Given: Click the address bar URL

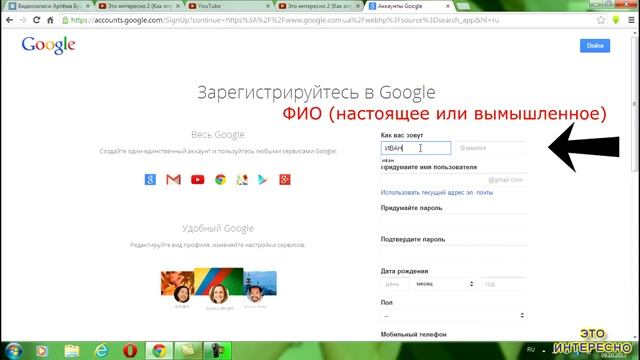Looking at the screenshot, I should pos(284,20).
